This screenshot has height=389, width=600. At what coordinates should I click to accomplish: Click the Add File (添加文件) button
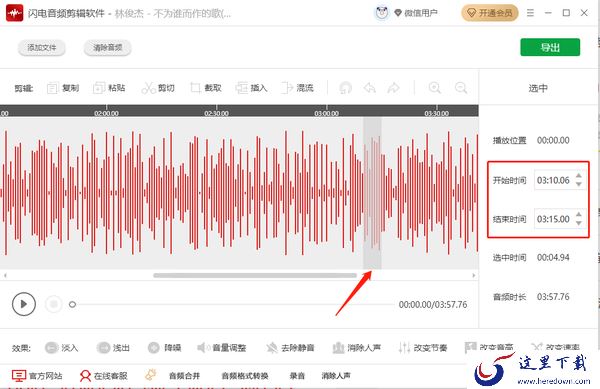point(42,48)
